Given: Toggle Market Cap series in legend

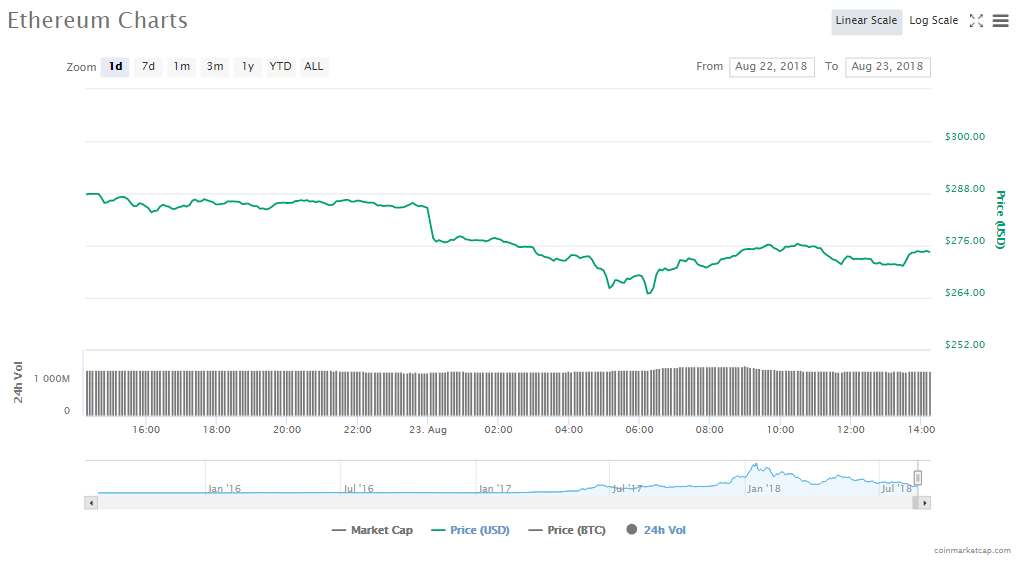Looking at the screenshot, I should tap(372, 530).
